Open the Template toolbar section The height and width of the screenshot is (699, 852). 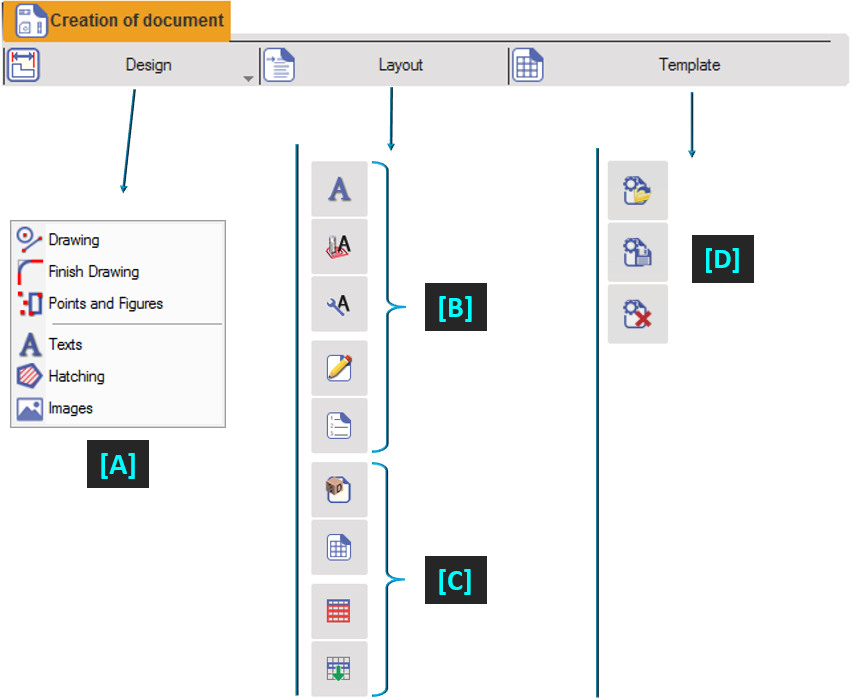688,66
